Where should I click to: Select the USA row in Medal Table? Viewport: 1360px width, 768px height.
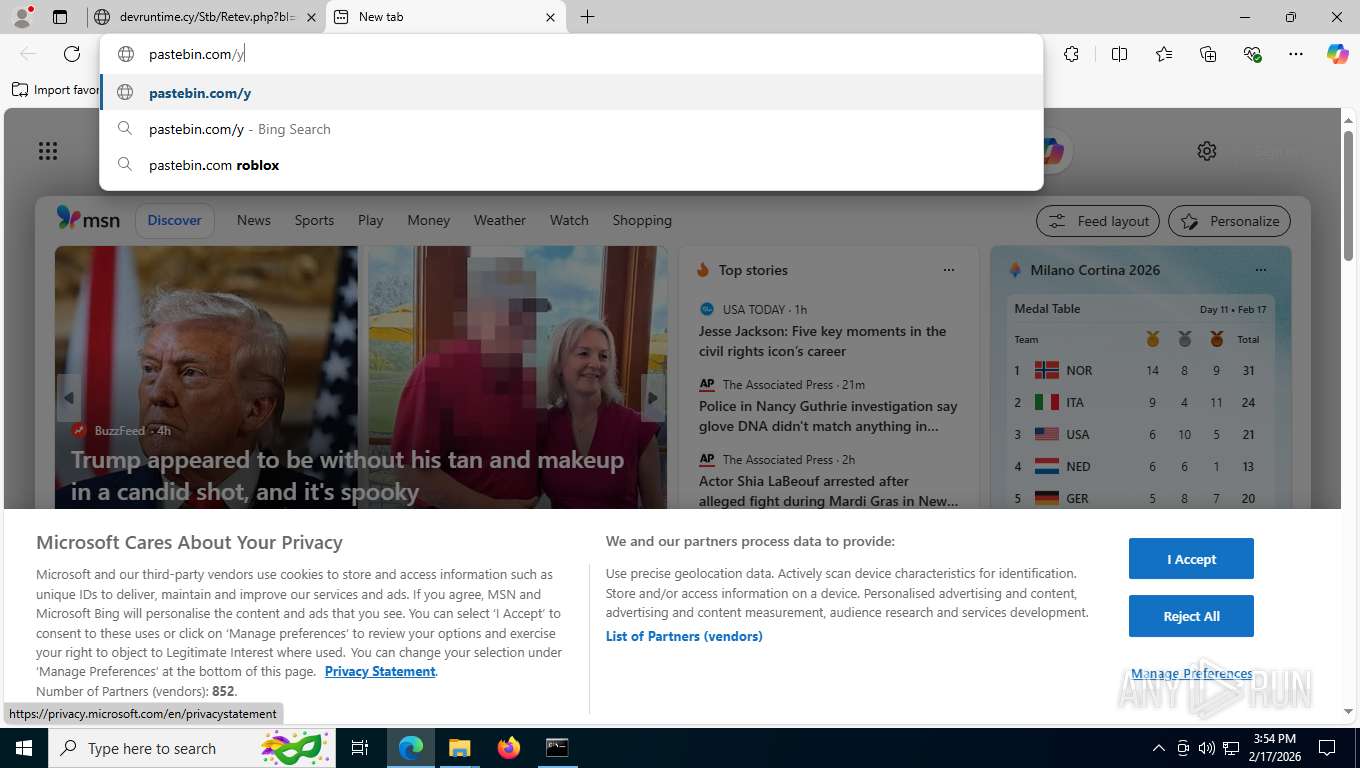[1140, 434]
